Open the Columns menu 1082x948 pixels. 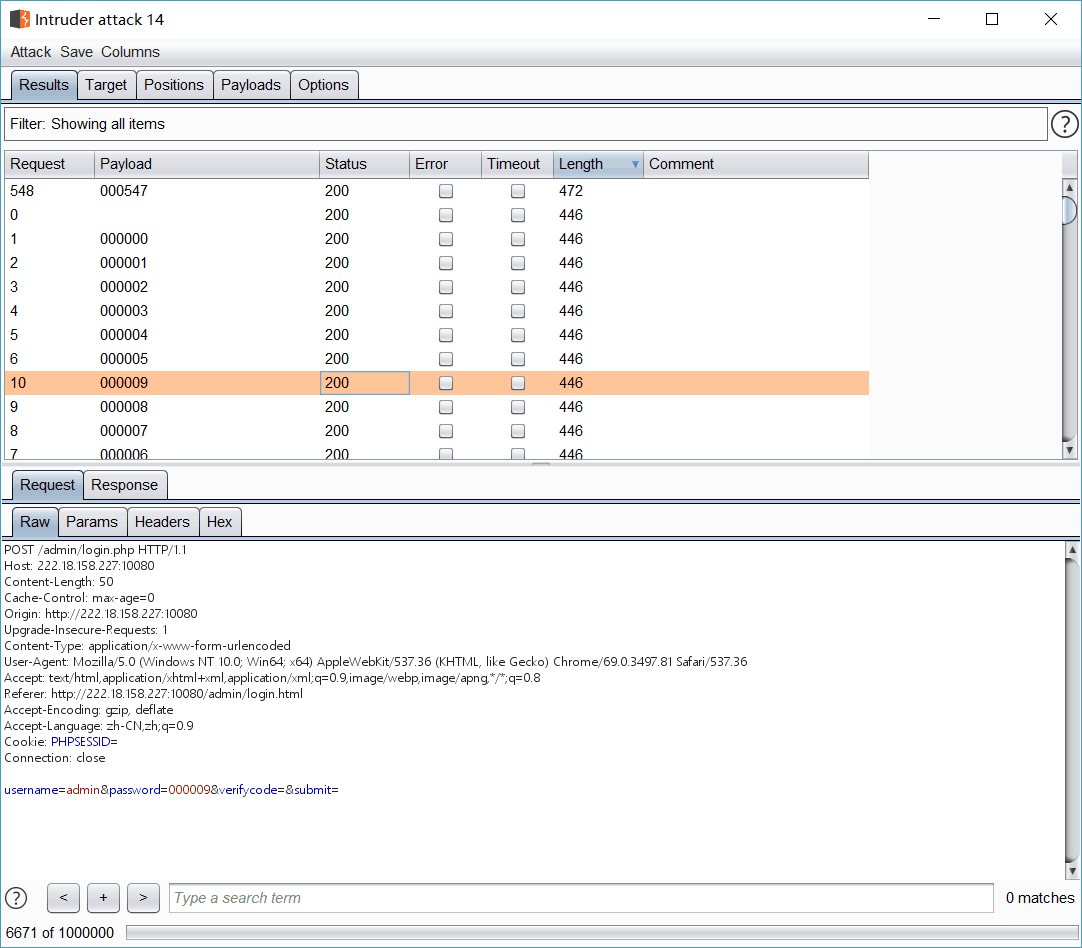[x=130, y=52]
